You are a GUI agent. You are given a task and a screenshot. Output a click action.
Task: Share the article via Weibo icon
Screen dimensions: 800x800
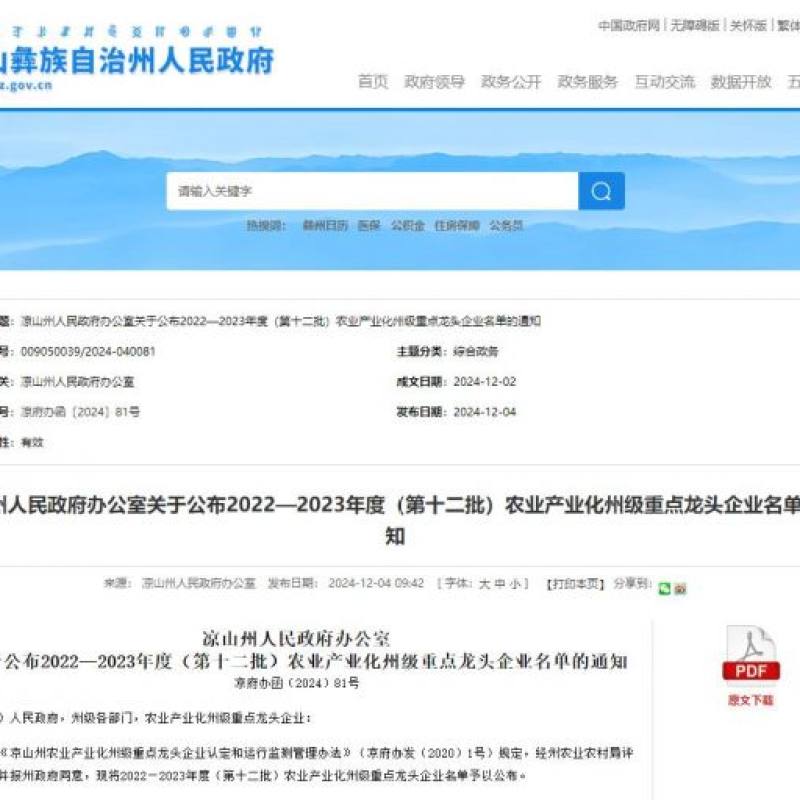pyautogui.click(x=680, y=589)
